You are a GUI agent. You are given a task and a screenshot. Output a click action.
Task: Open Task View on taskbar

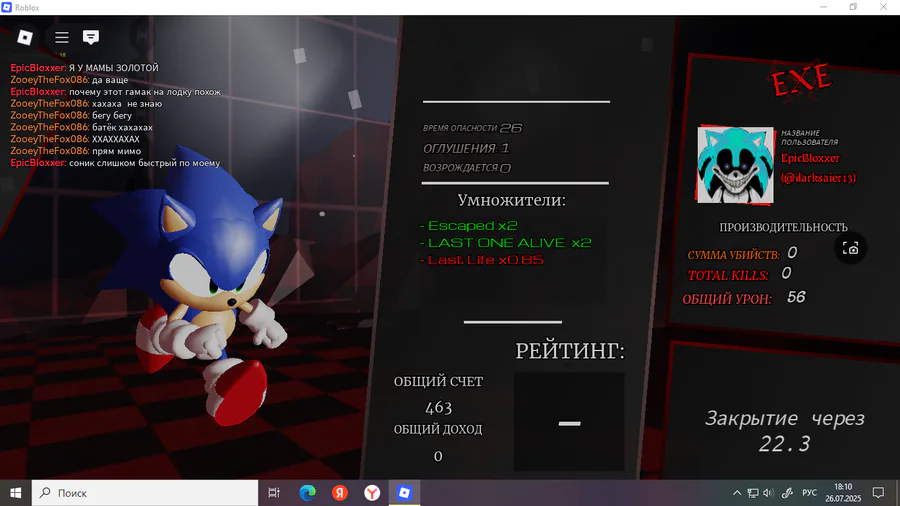point(274,493)
